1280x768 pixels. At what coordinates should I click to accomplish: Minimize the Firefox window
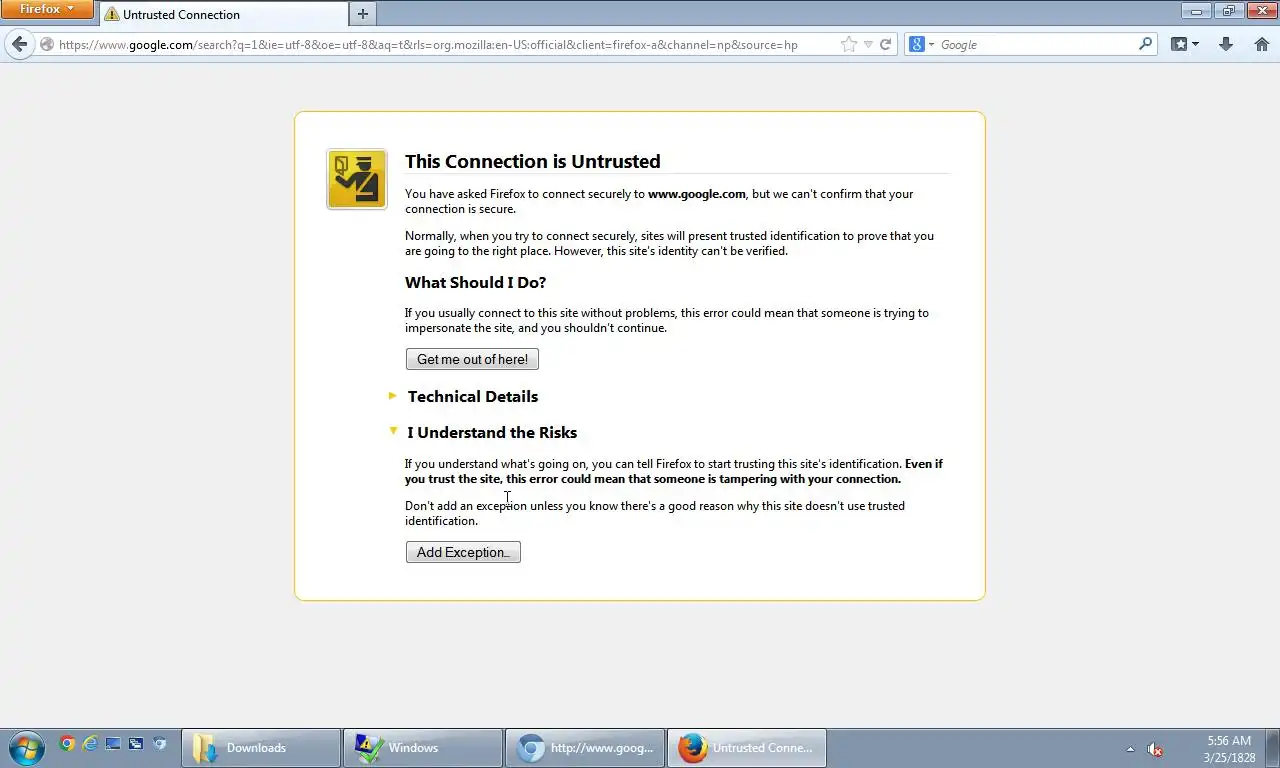pos(1196,10)
